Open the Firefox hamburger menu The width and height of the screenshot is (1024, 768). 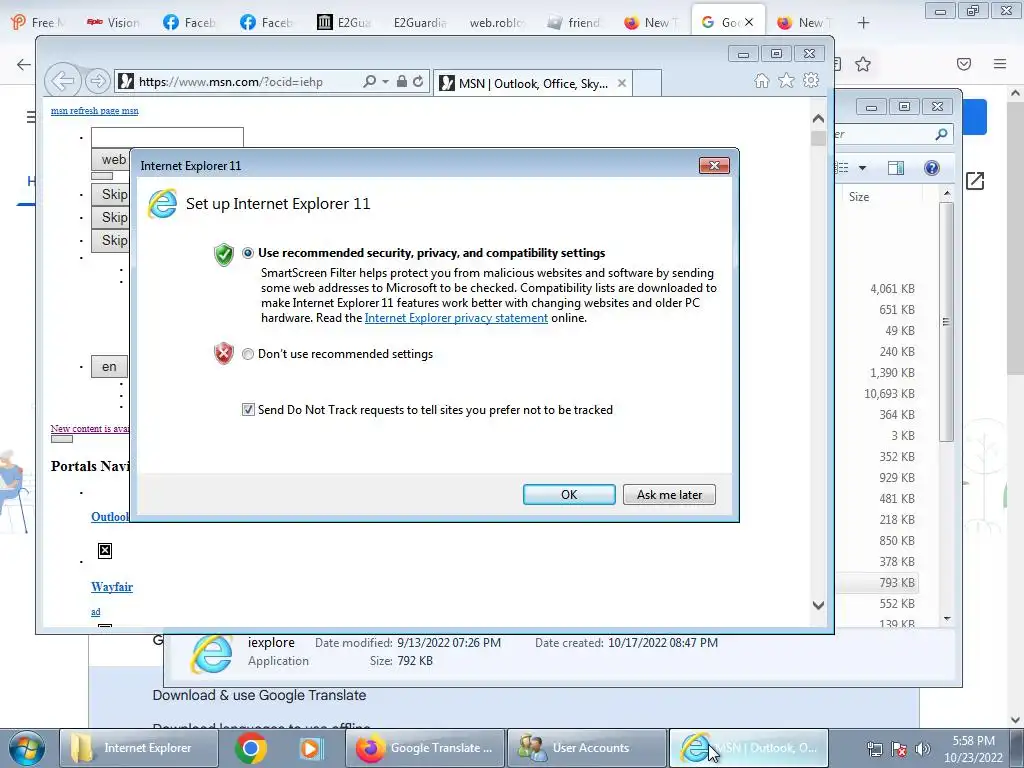(x=999, y=64)
